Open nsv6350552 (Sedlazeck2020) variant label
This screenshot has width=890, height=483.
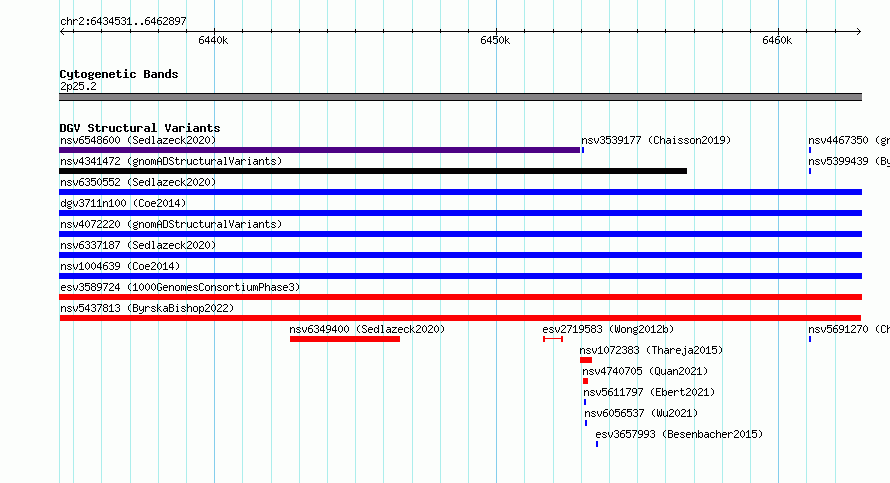pyautogui.click(x=138, y=182)
